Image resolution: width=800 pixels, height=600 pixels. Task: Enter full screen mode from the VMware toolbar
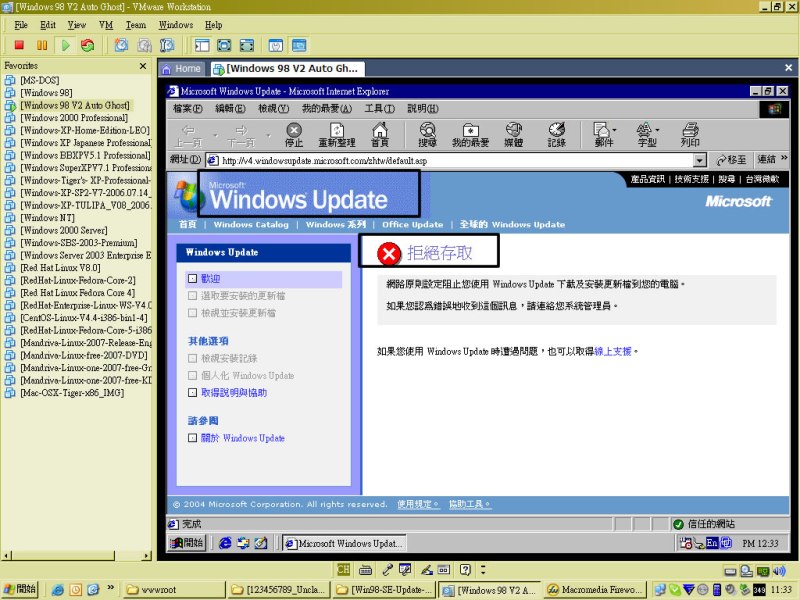click(224, 45)
